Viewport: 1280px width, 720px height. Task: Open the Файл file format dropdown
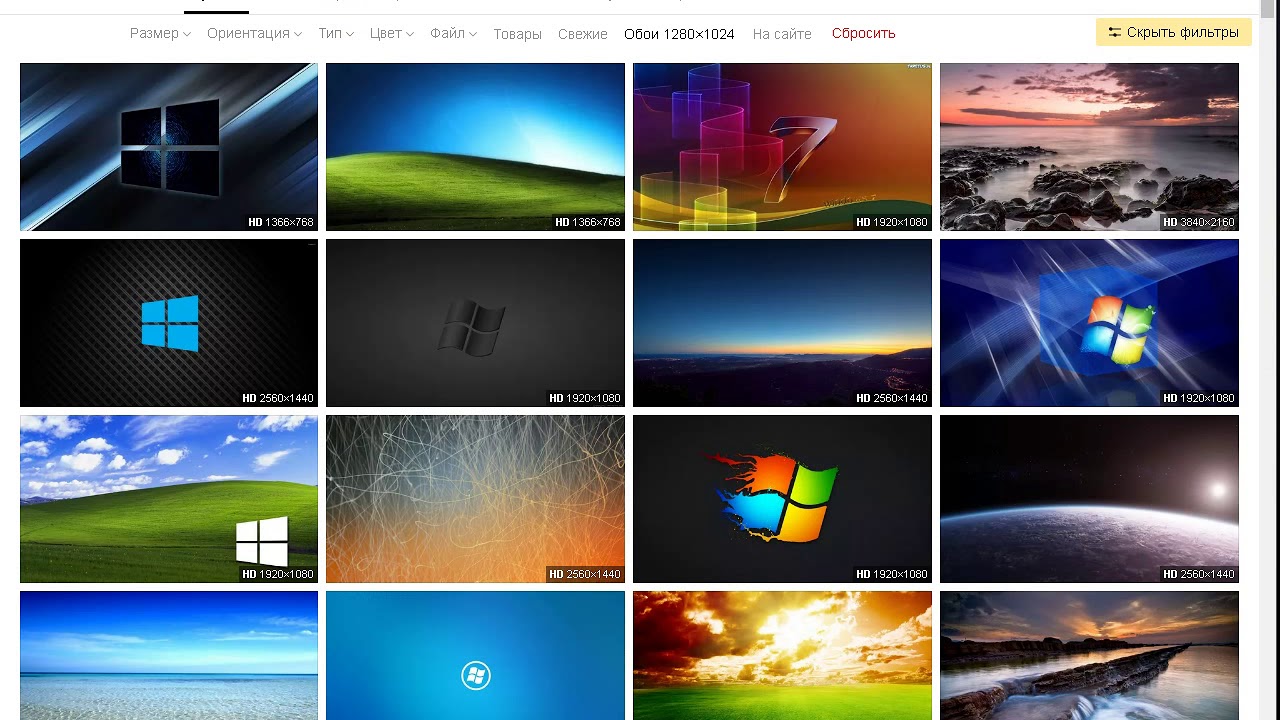click(x=453, y=33)
